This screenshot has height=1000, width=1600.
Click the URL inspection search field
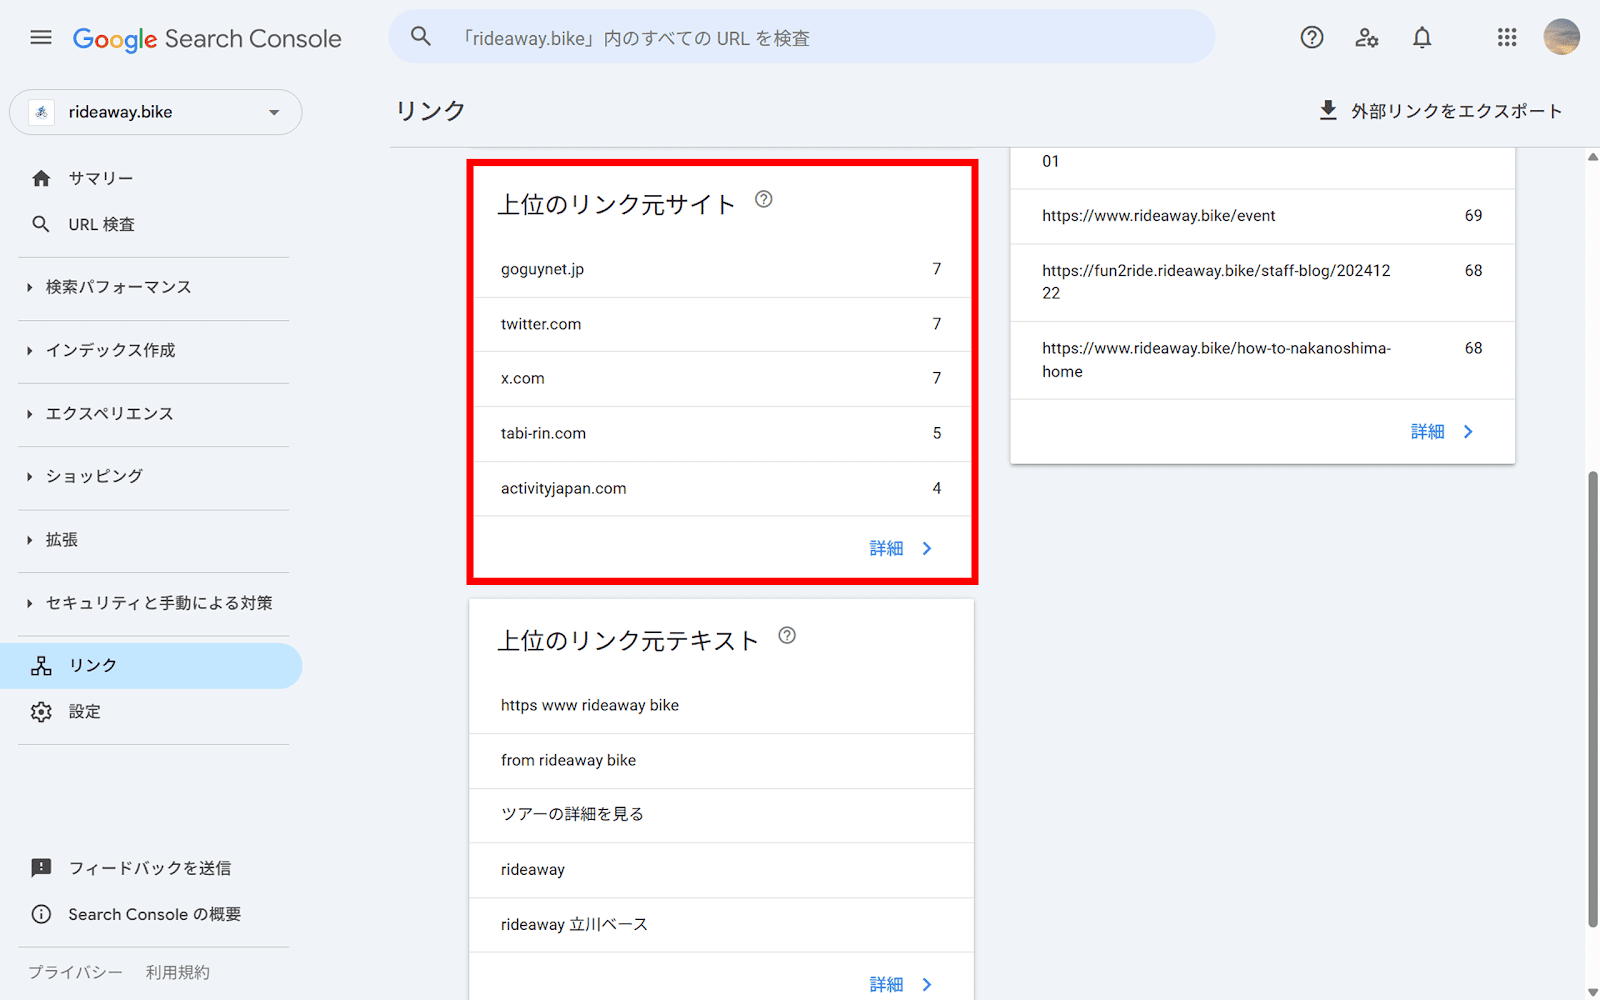tap(800, 37)
